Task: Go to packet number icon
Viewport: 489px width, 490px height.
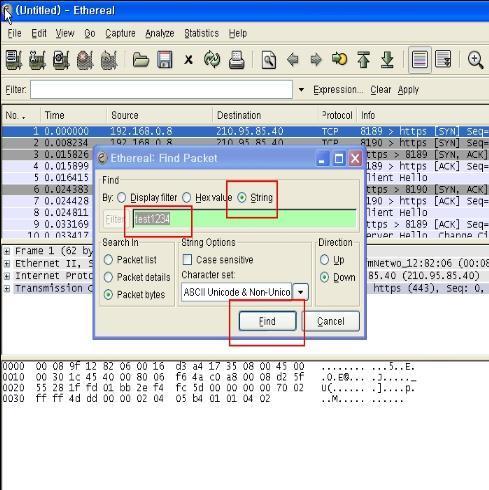Action: [x=339, y=59]
